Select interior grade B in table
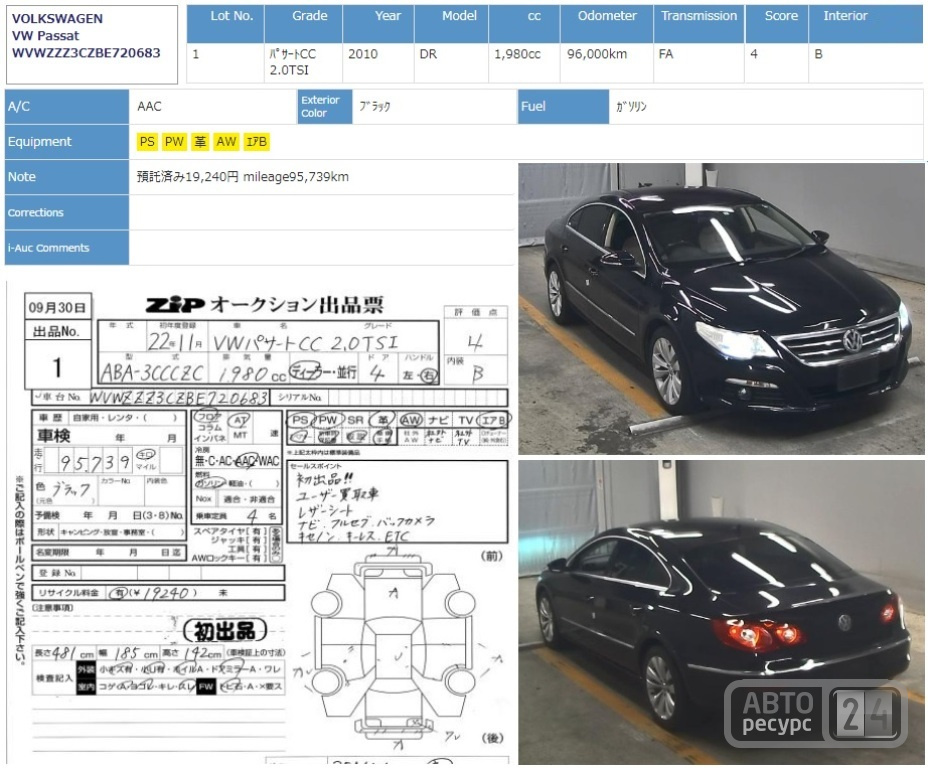 click(x=819, y=54)
